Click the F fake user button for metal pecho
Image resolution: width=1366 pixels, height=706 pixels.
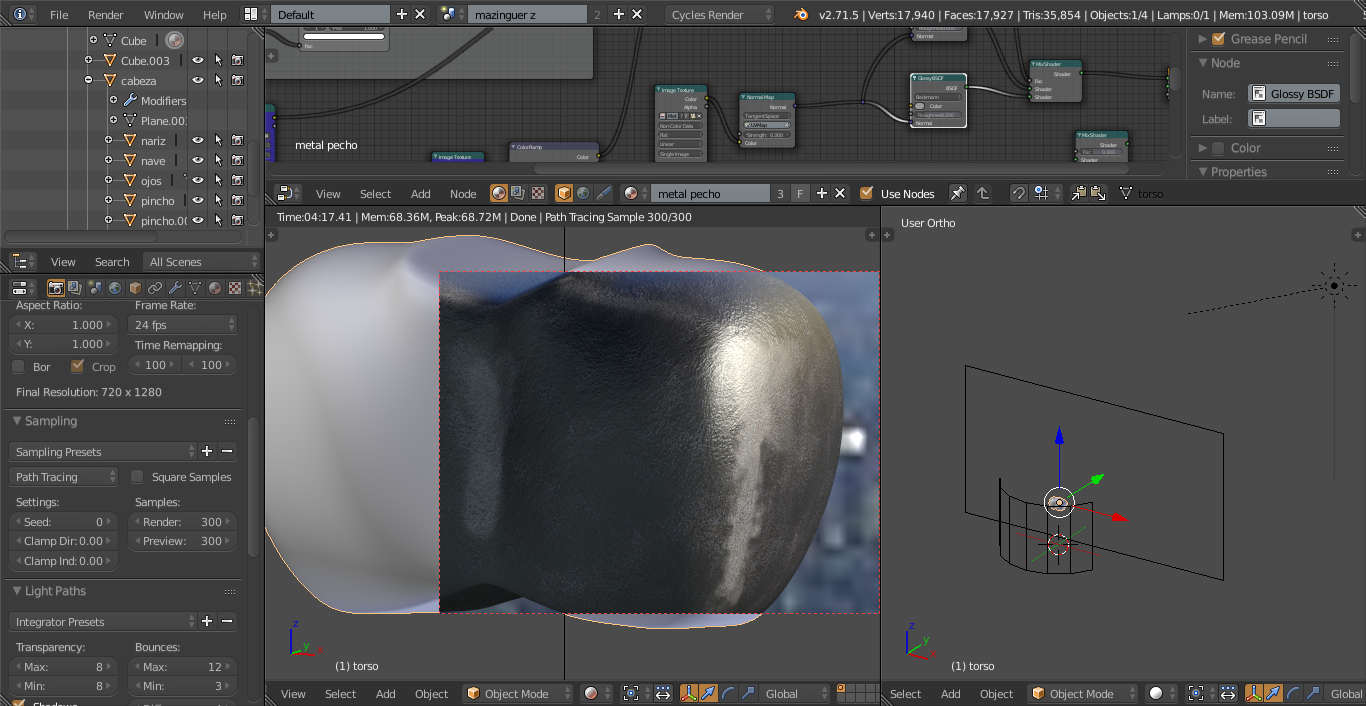point(800,193)
